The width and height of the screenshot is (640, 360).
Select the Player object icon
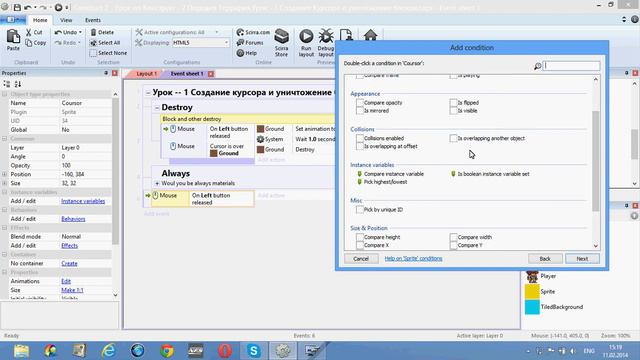point(532,276)
